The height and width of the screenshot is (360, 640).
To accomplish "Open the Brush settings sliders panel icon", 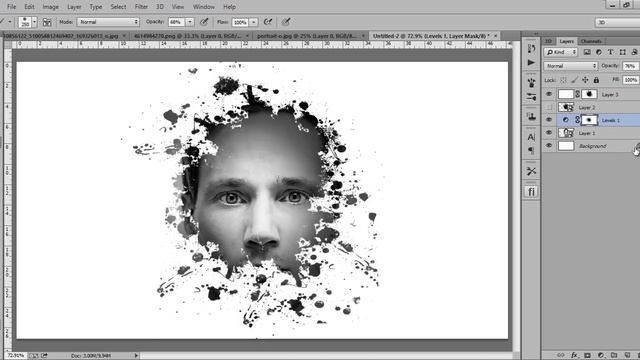I will [531, 97].
